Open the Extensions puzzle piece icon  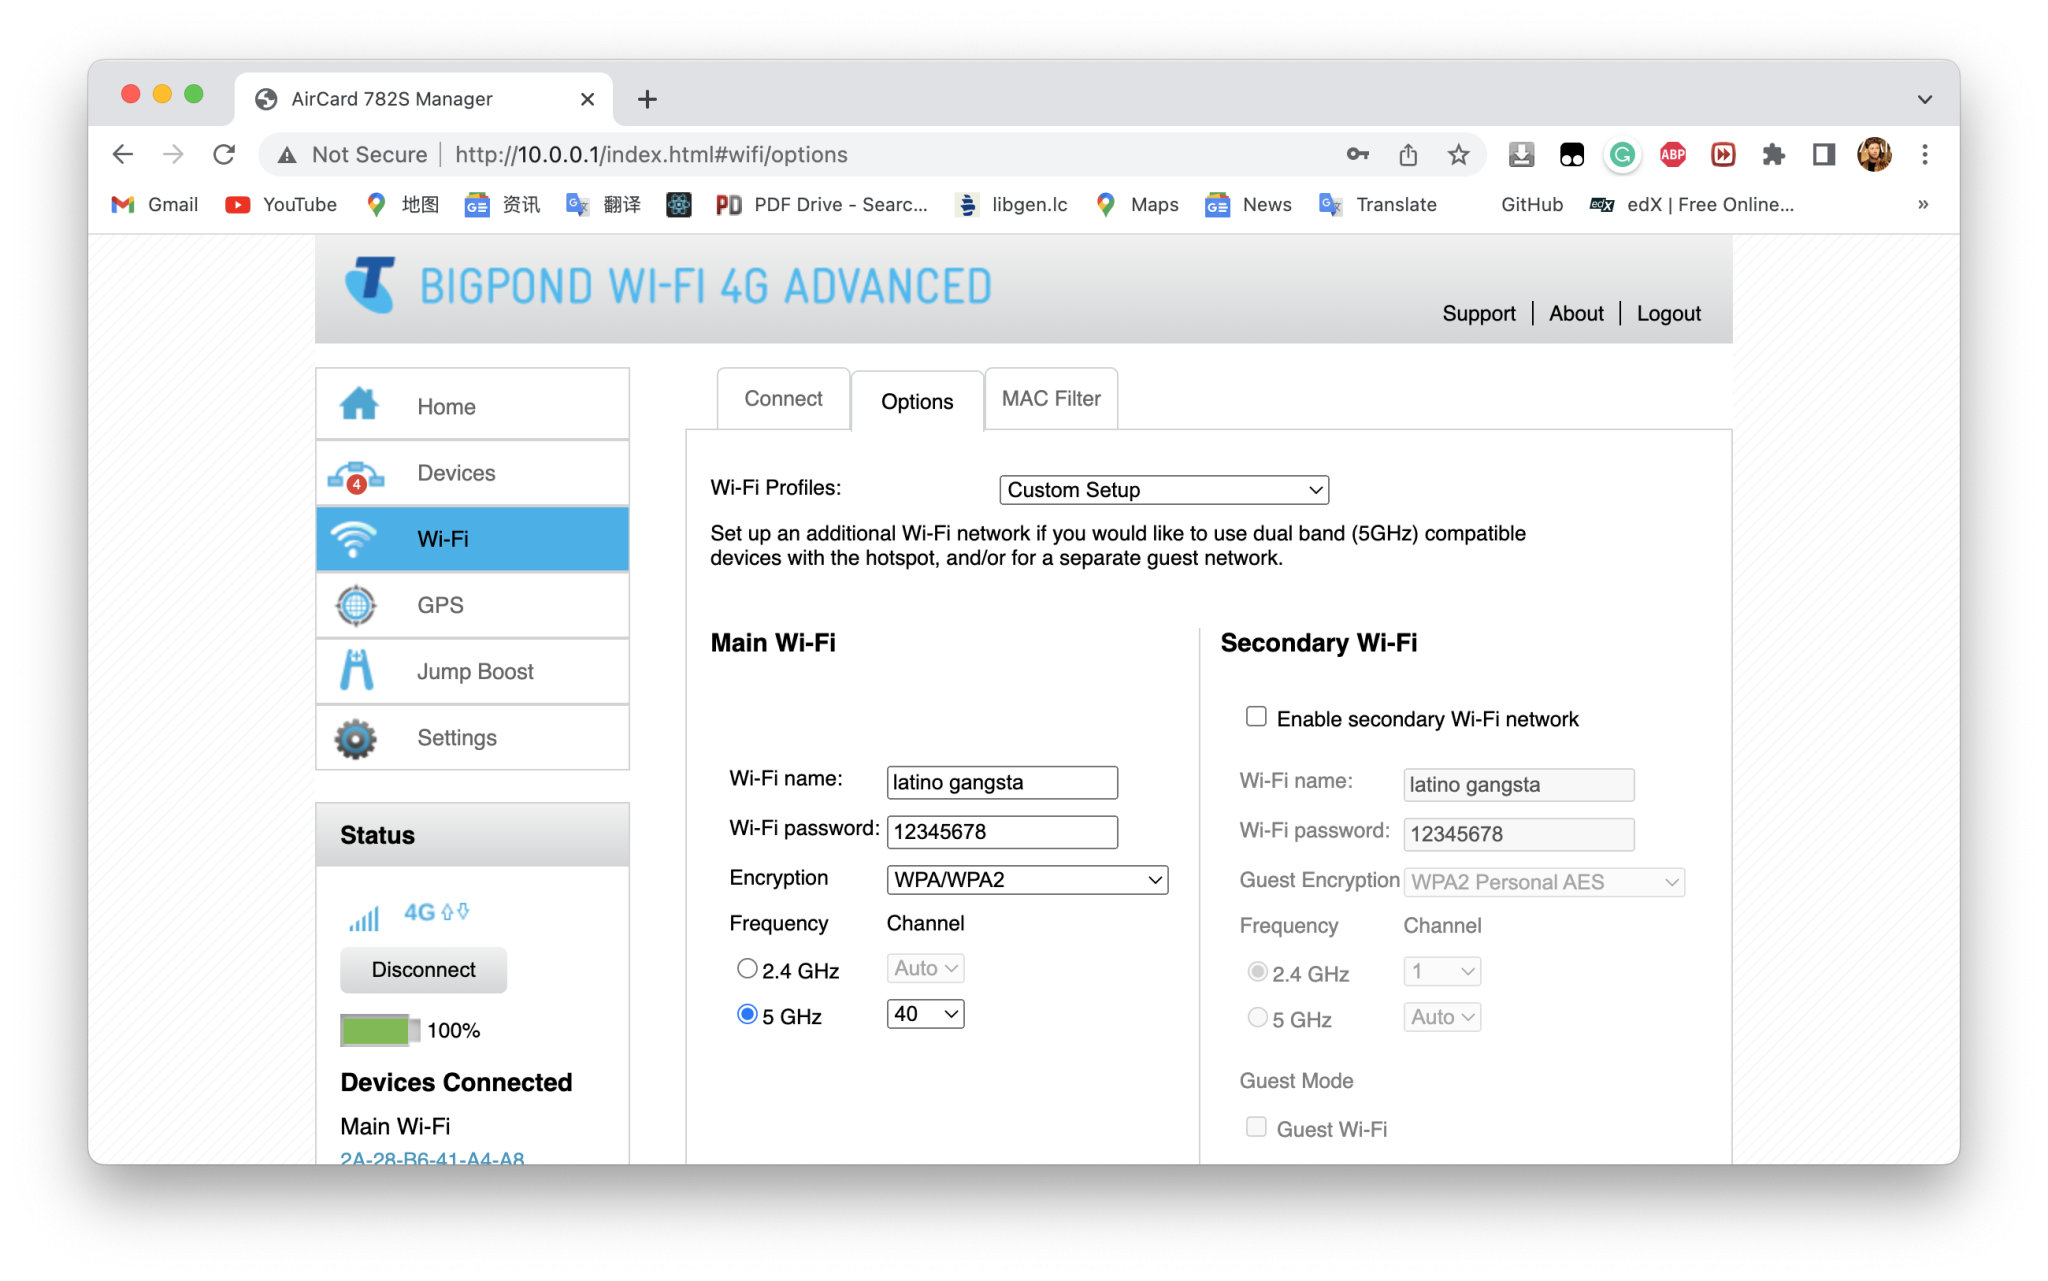click(x=1773, y=155)
